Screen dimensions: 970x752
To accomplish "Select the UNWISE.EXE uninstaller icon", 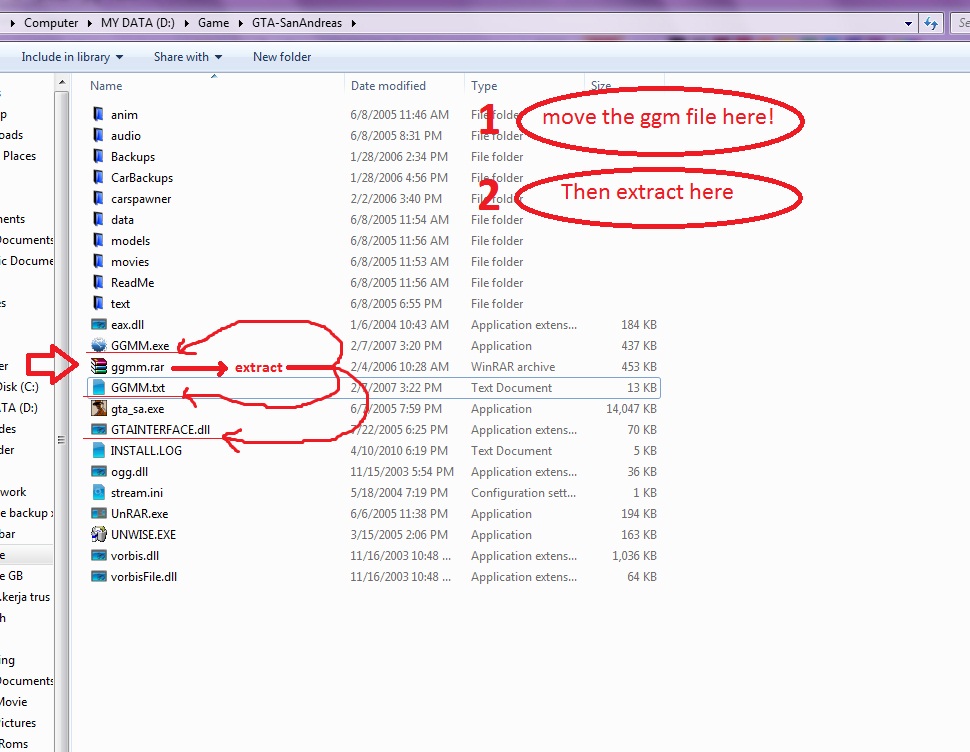I will (x=101, y=534).
